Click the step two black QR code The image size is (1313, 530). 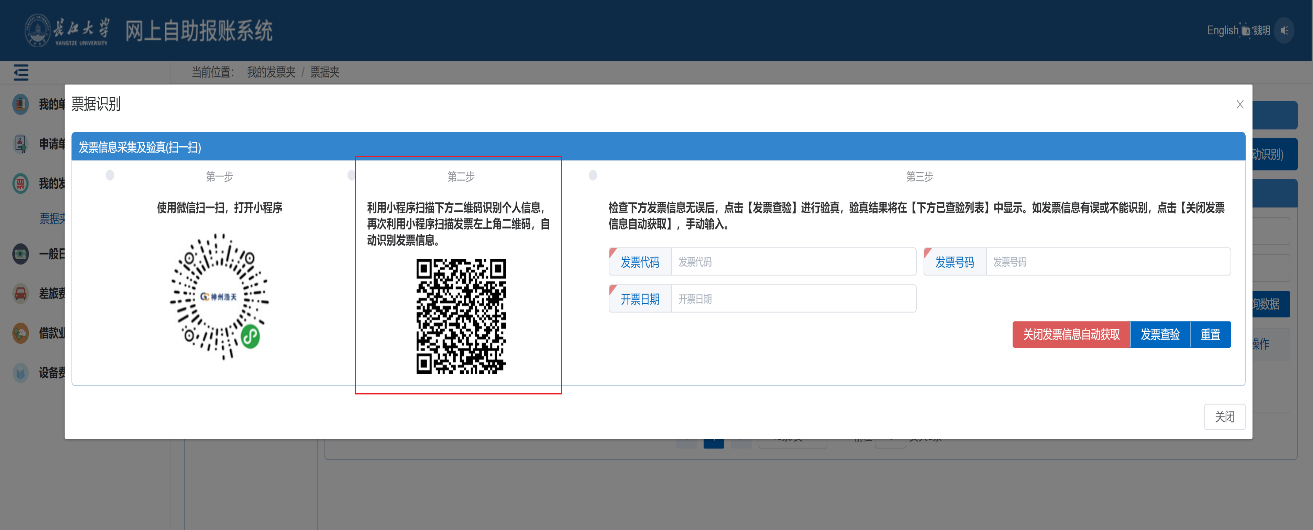(x=461, y=316)
